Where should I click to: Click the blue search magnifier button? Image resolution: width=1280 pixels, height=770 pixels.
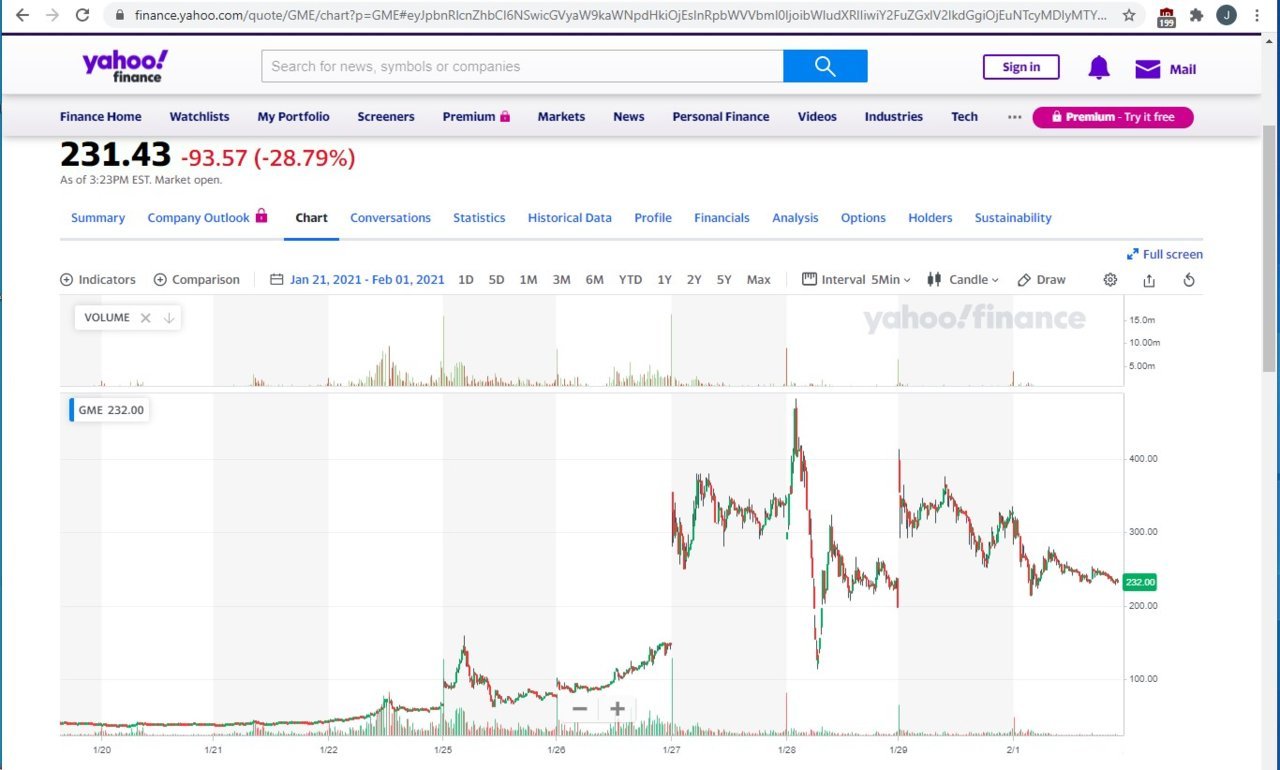point(825,66)
